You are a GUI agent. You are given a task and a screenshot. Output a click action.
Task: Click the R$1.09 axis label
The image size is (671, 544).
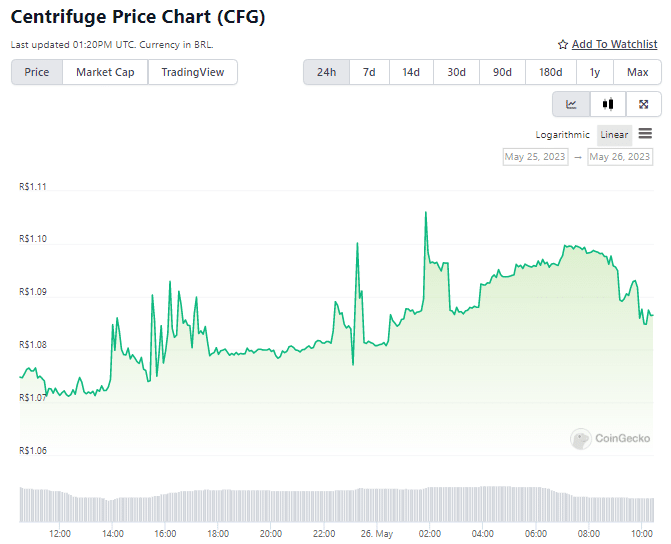33,292
